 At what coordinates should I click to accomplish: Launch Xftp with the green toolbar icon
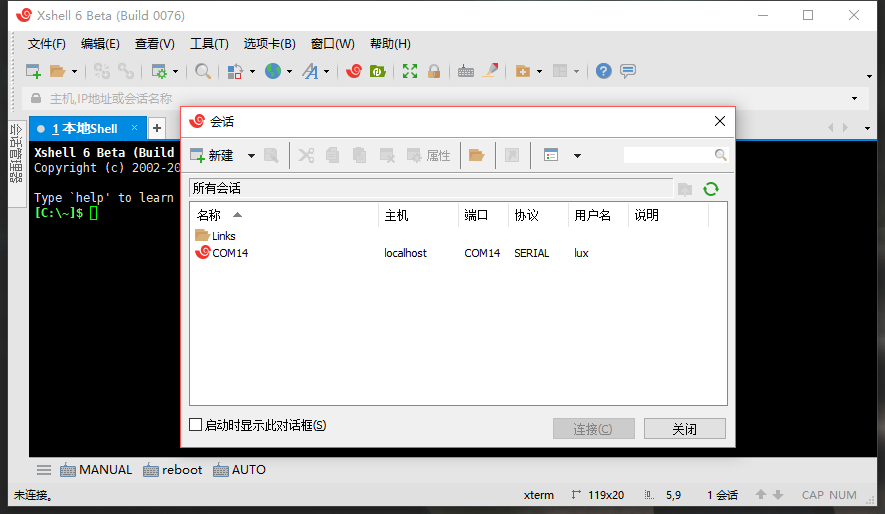click(378, 71)
